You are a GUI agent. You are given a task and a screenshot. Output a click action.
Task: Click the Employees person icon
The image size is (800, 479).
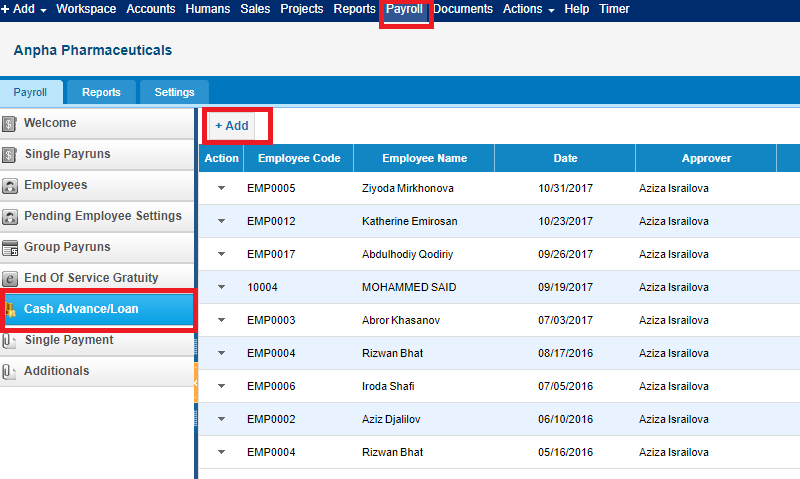pyautogui.click(x=10, y=186)
